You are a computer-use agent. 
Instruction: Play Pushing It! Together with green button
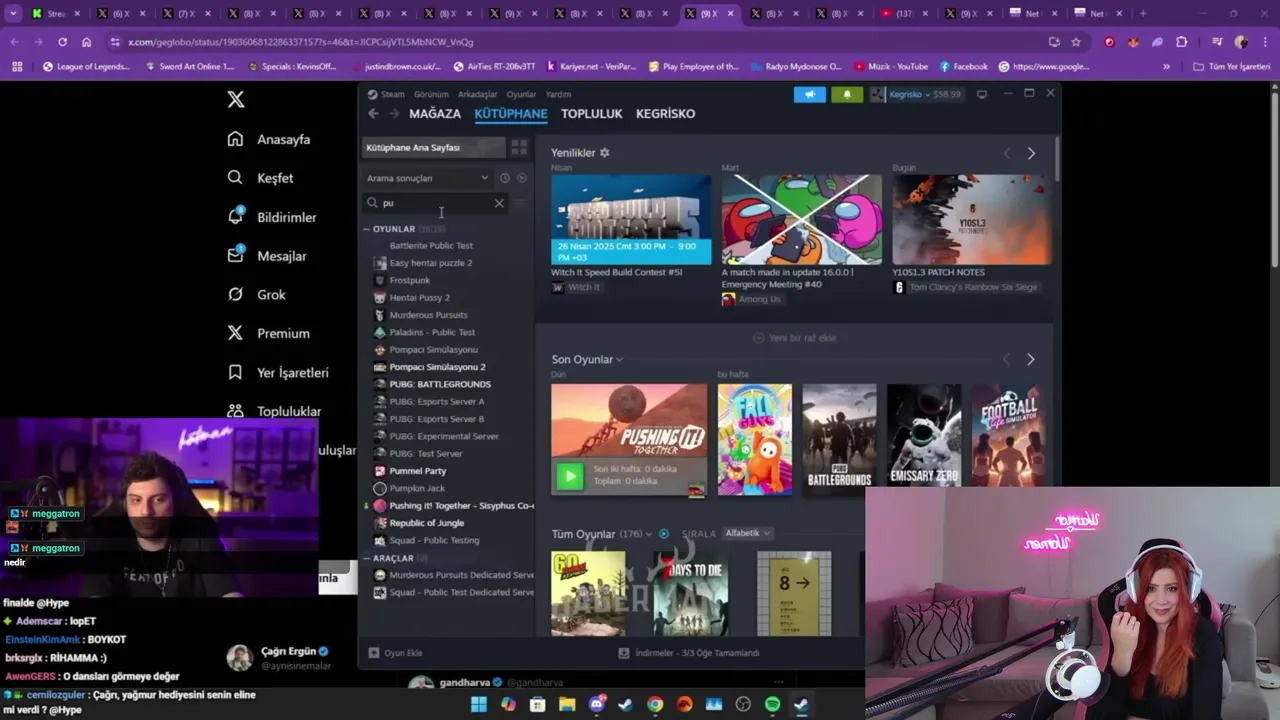tap(570, 476)
